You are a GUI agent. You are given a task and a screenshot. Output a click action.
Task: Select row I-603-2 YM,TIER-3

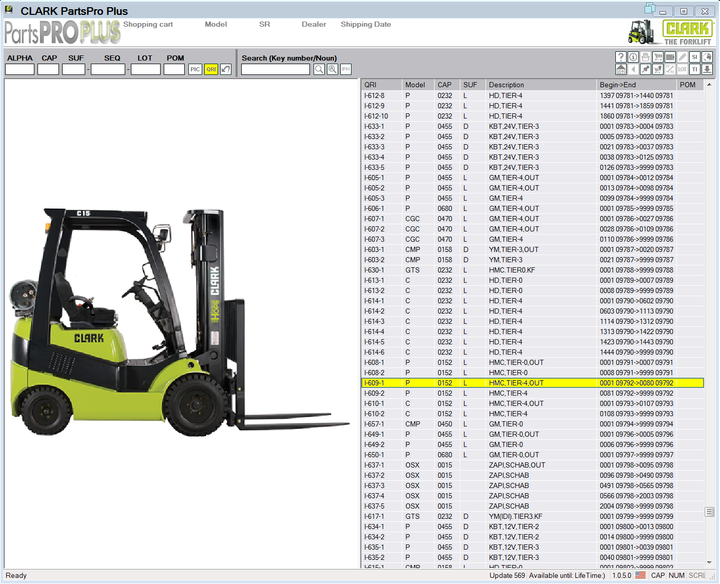click(533, 260)
